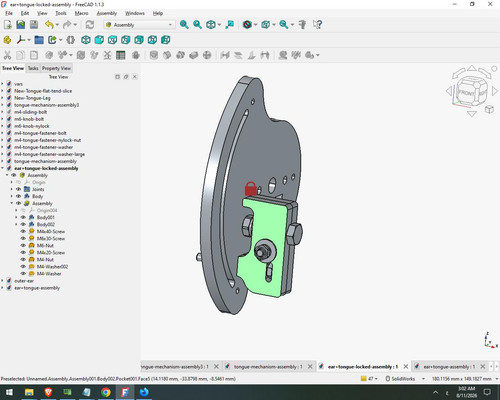Switch to the Property View tab
Screen dimensions: 500x400
click(56, 68)
